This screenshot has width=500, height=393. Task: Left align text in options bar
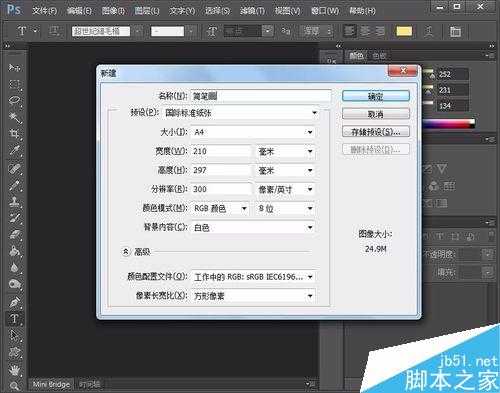click(350, 32)
